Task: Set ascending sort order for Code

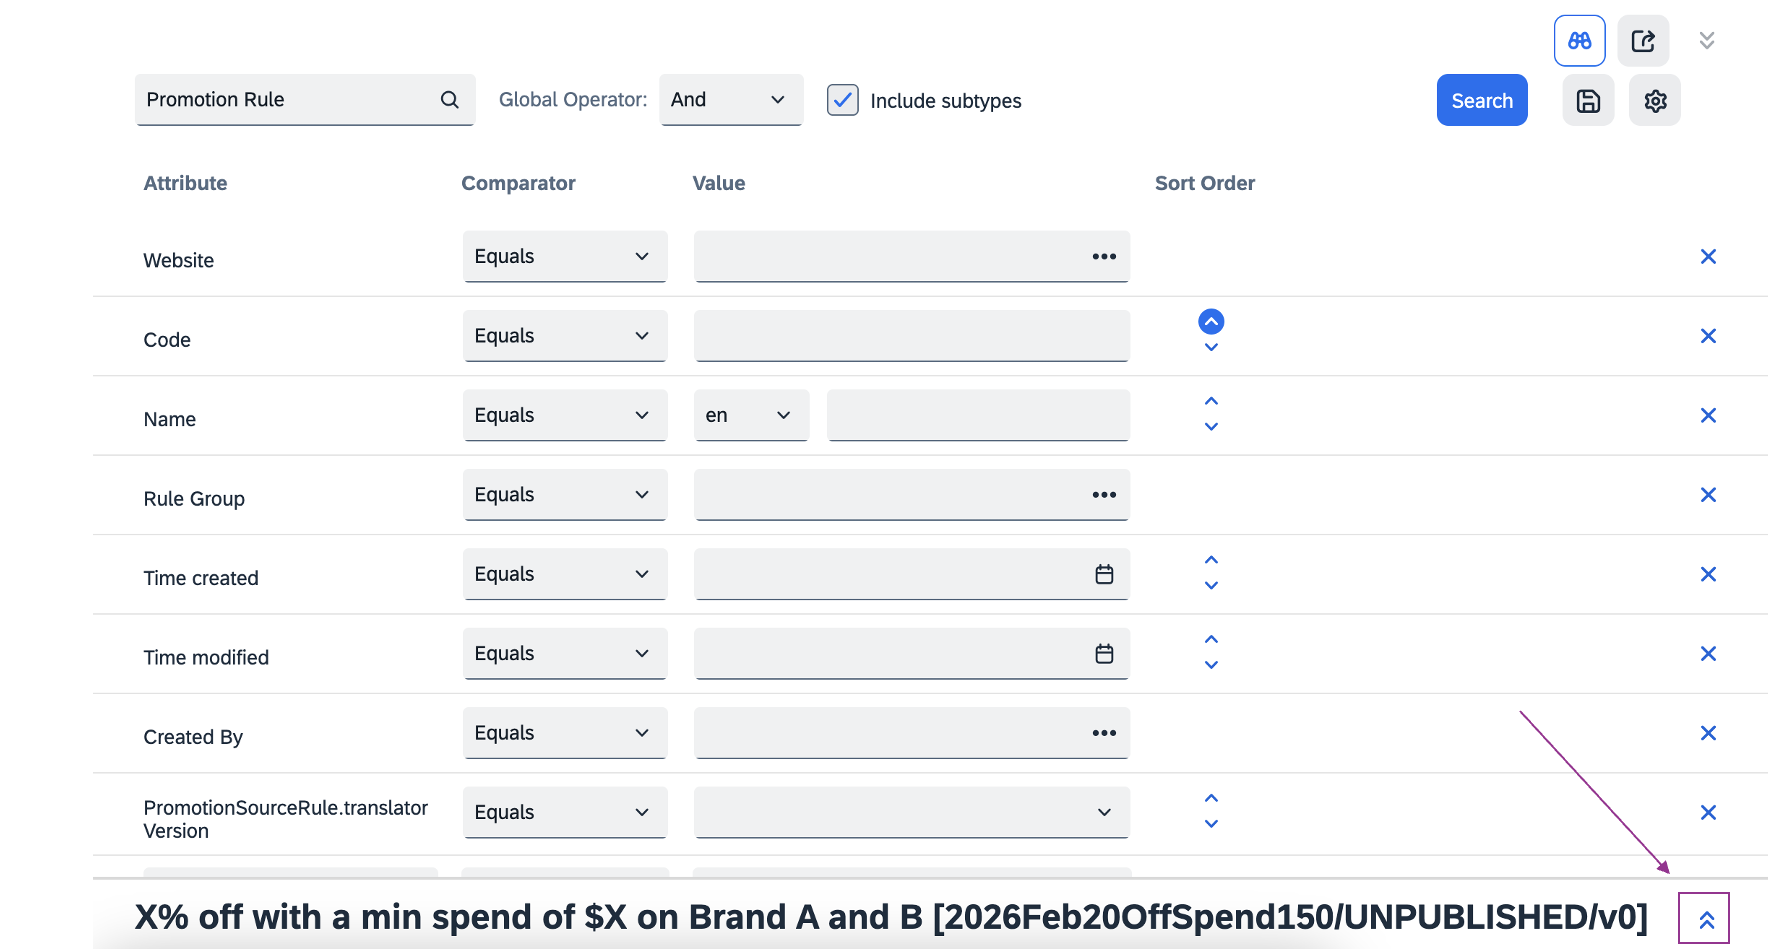Action: pyautogui.click(x=1211, y=322)
